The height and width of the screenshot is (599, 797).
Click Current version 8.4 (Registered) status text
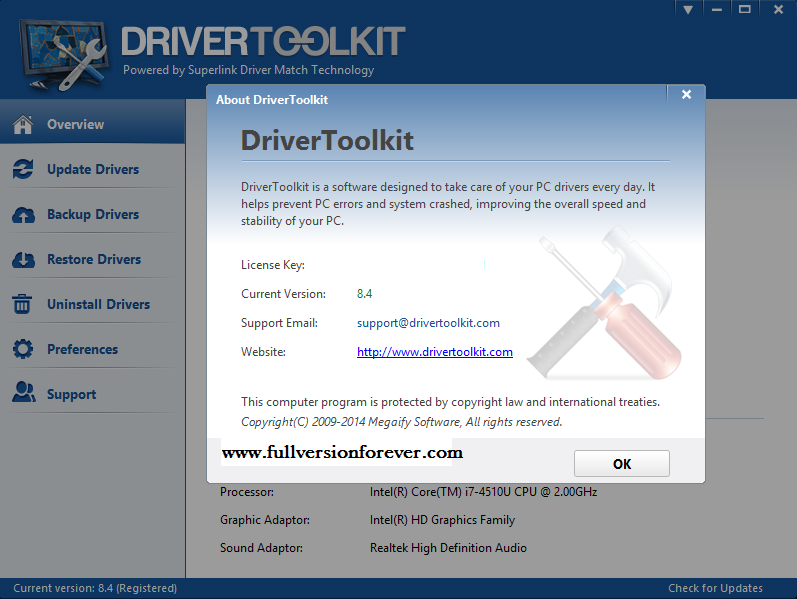[x=95, y=588]
